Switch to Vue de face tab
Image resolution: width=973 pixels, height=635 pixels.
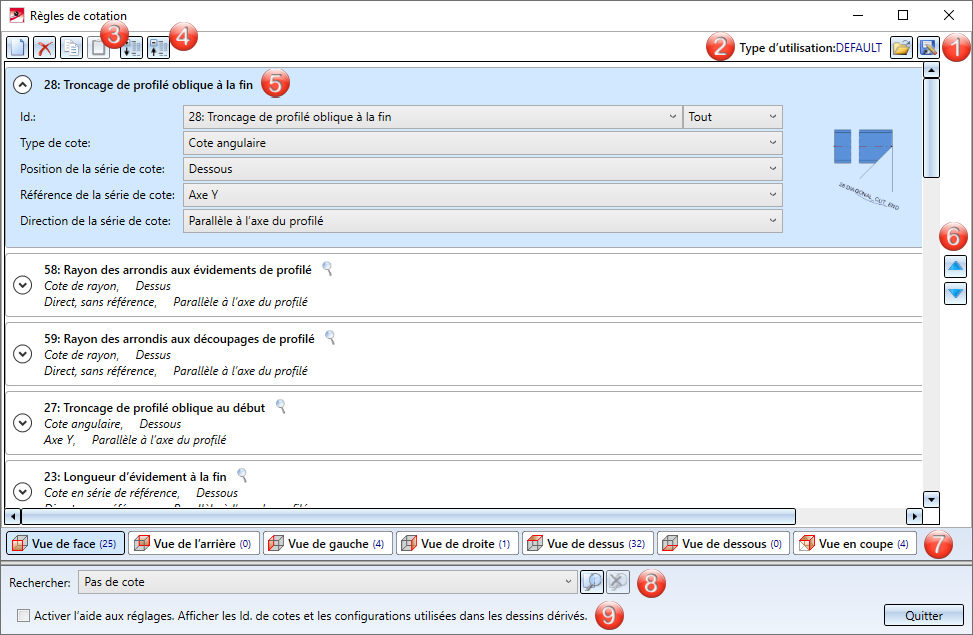tap(65, 543)
